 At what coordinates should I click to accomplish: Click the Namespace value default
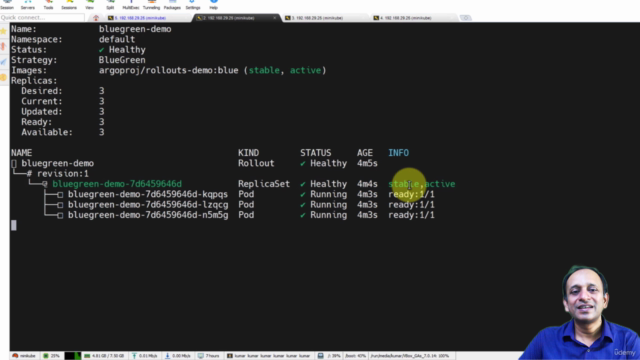117,40
